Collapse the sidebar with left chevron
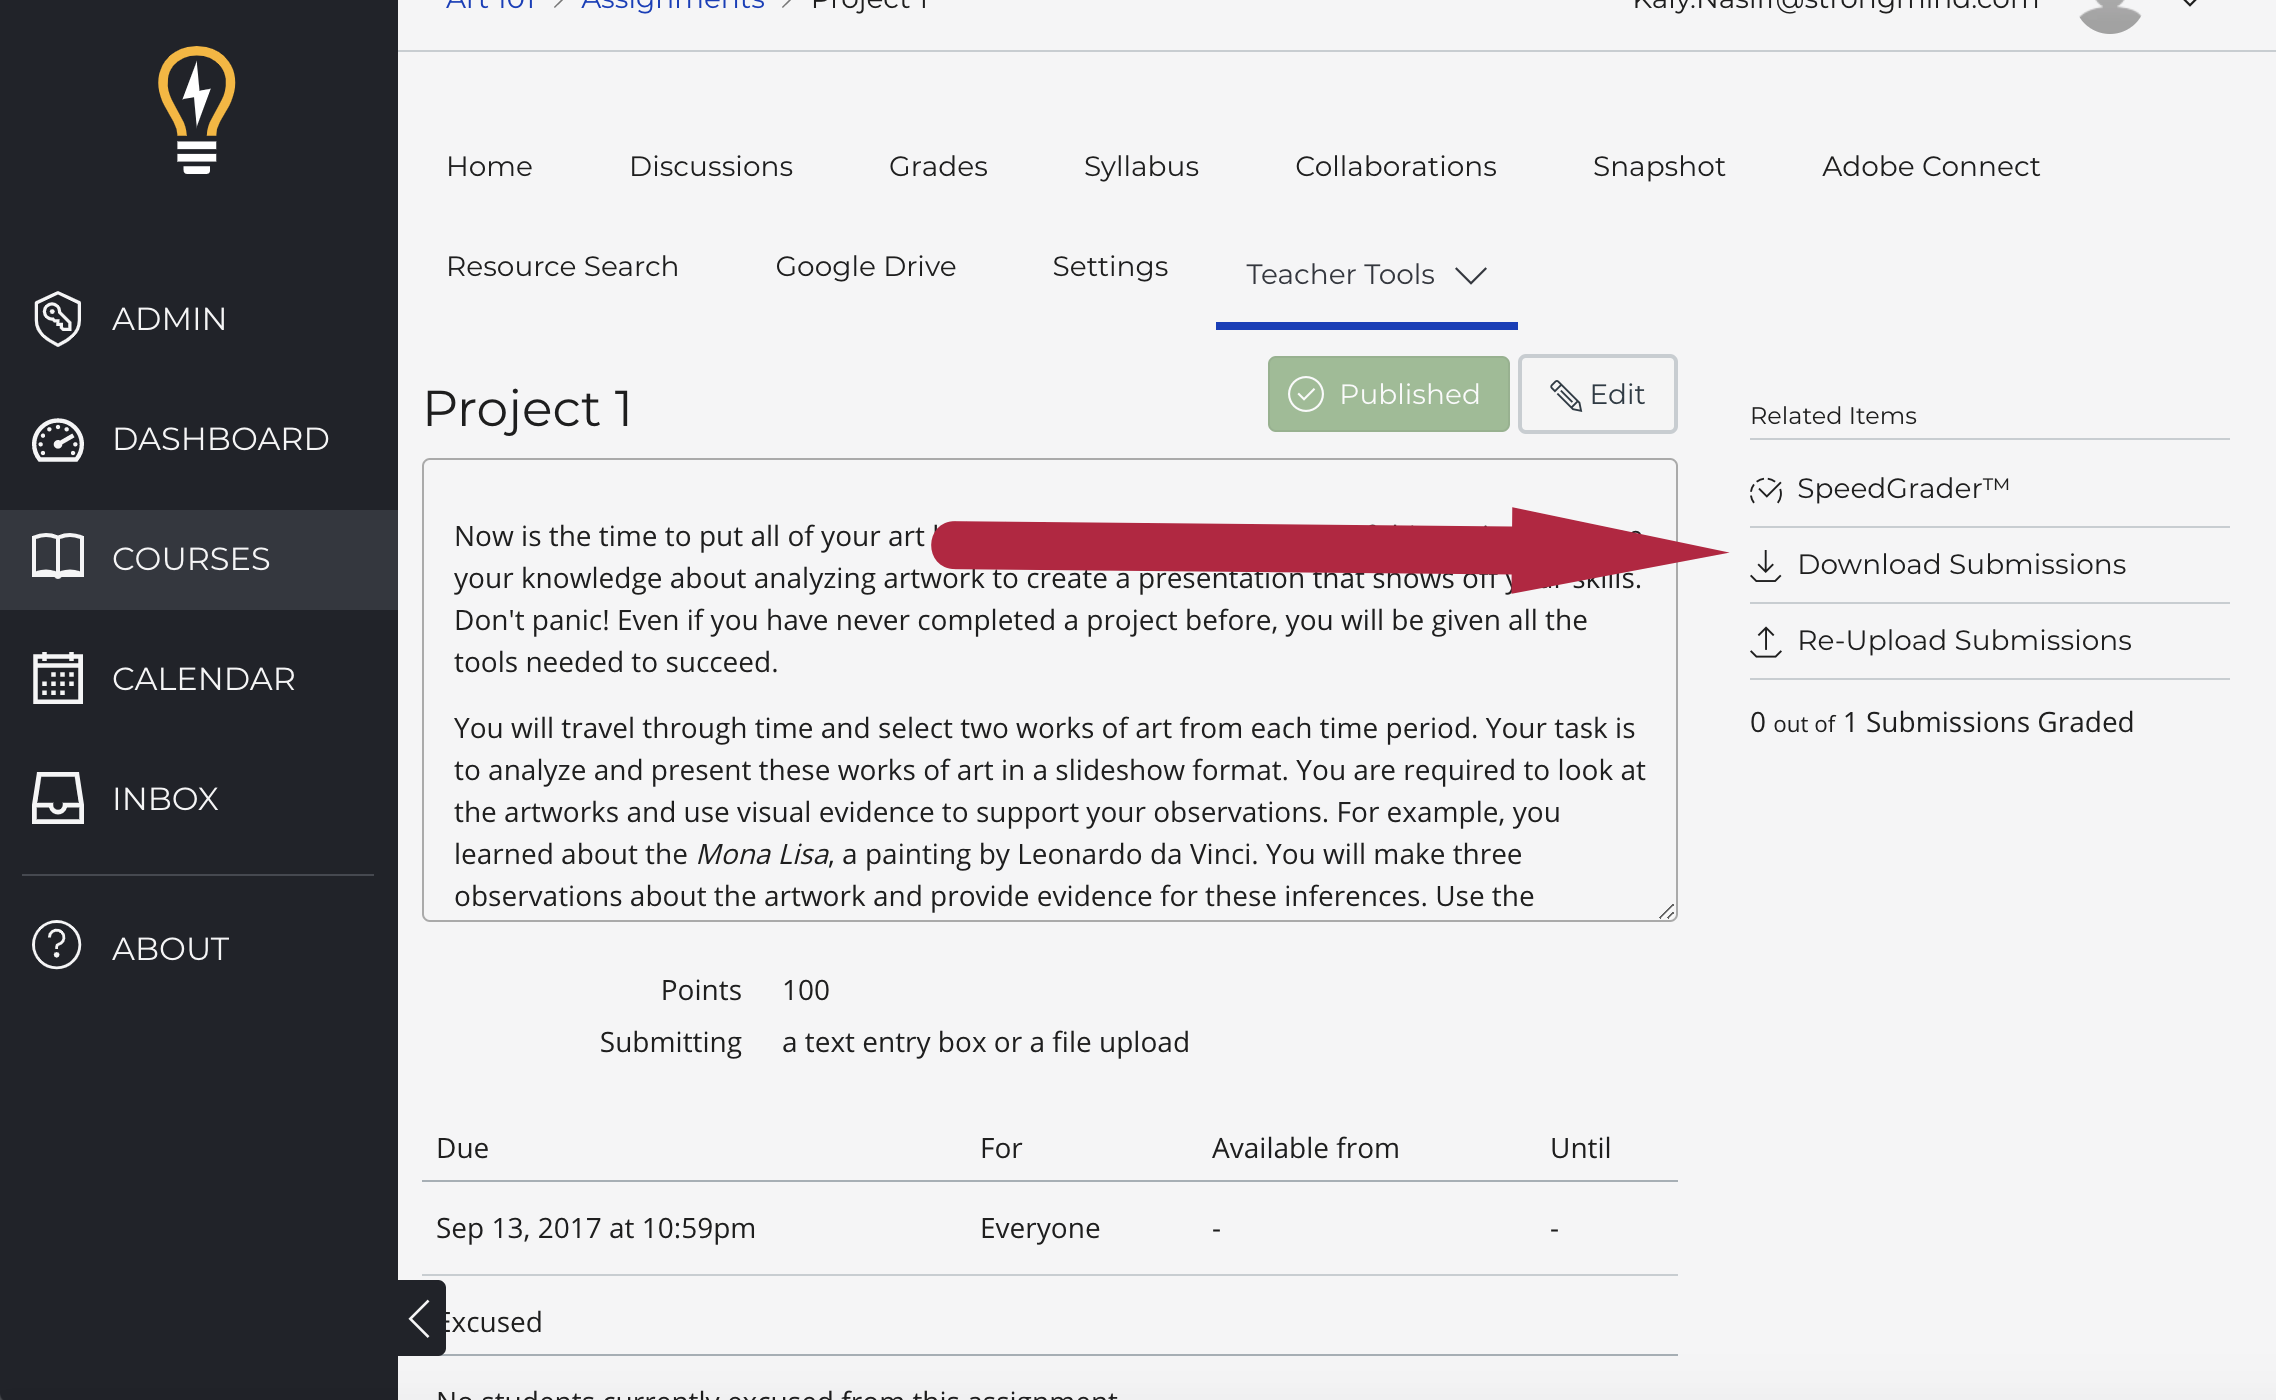This screenshot has height=1400, width=2276. [x=421, y=1318]
